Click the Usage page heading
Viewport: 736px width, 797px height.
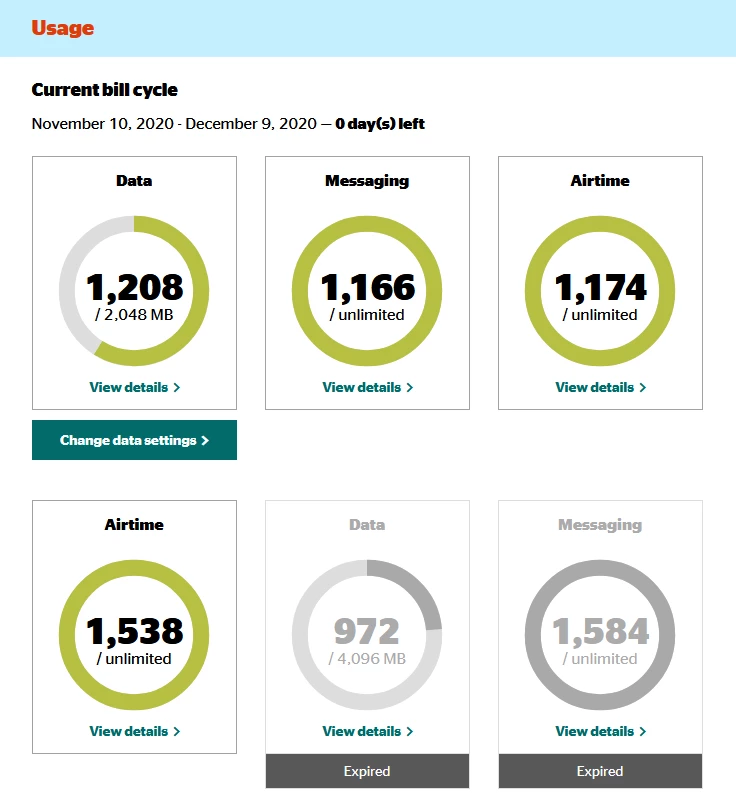point(63,28)
